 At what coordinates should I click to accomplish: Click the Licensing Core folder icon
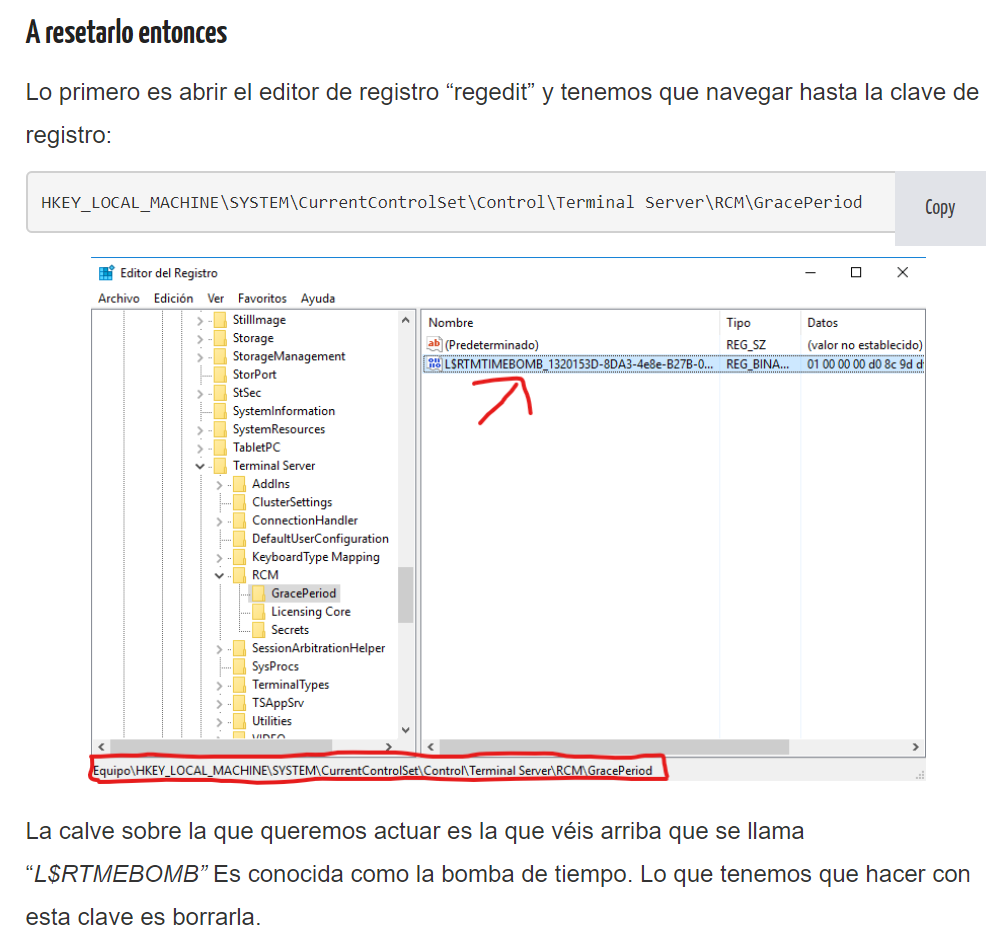point(258,612)
